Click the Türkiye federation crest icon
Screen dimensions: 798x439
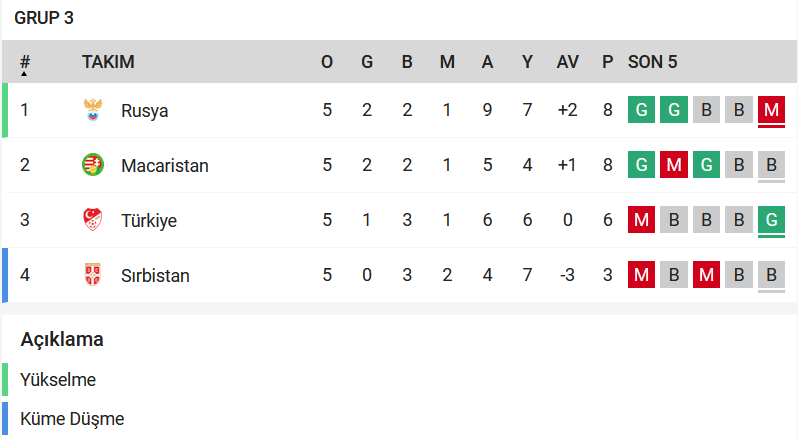(x=93, y=220)
